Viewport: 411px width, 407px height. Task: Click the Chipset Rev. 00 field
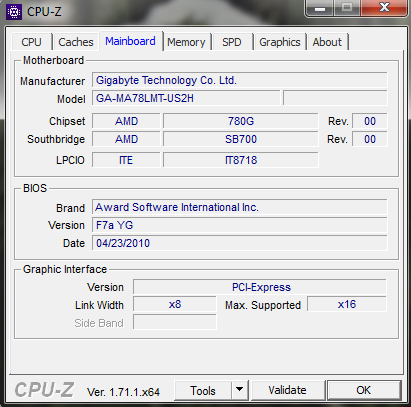pyautogui.click(x=370, y=121)
